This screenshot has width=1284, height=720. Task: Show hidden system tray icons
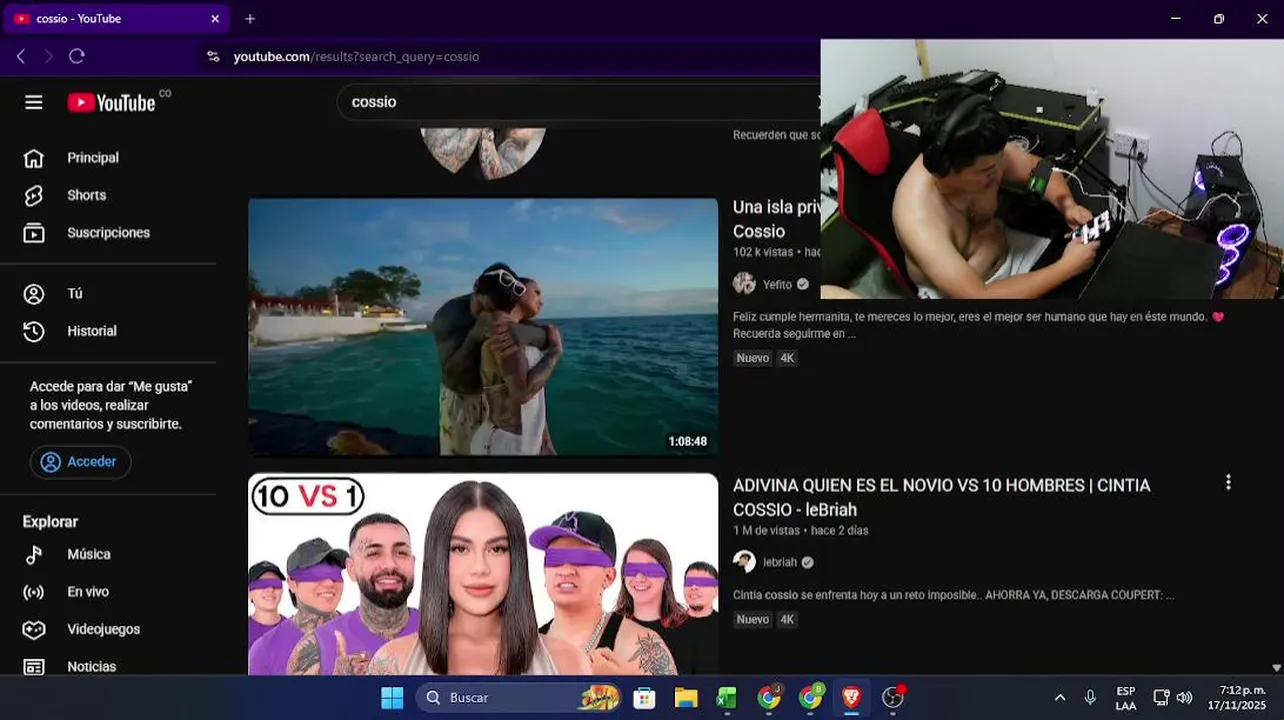coord(1060,698)
